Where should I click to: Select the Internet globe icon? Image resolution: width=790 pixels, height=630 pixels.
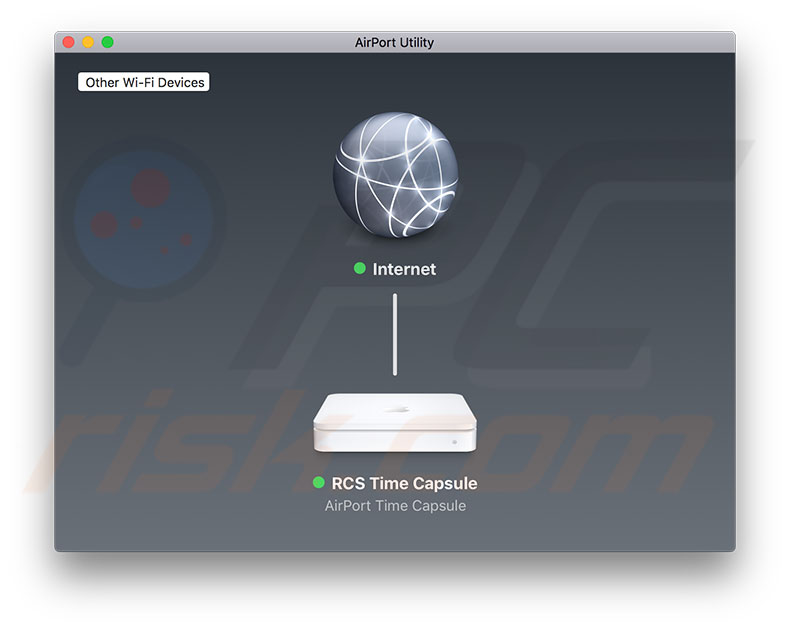[x=396, y=175]
